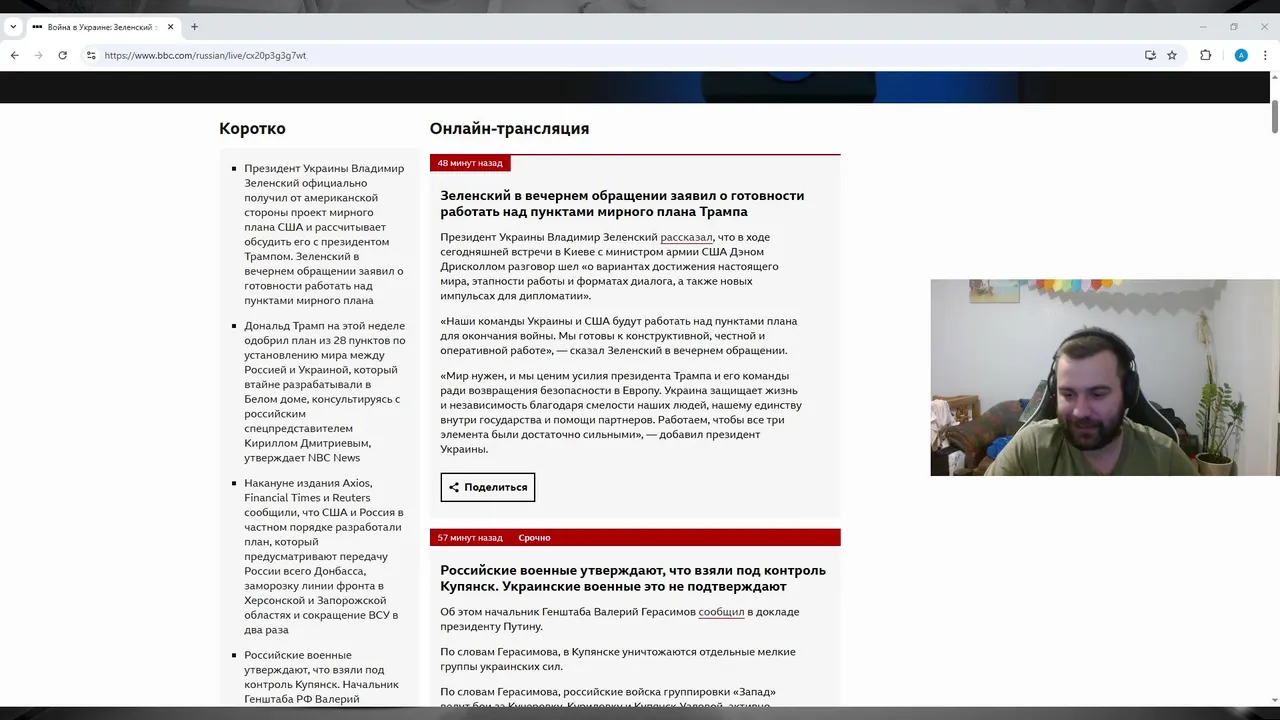Click headline about Зеленский вечернем обращении
The height and width of the screenshot is (720, 1280).
(622, 203)
